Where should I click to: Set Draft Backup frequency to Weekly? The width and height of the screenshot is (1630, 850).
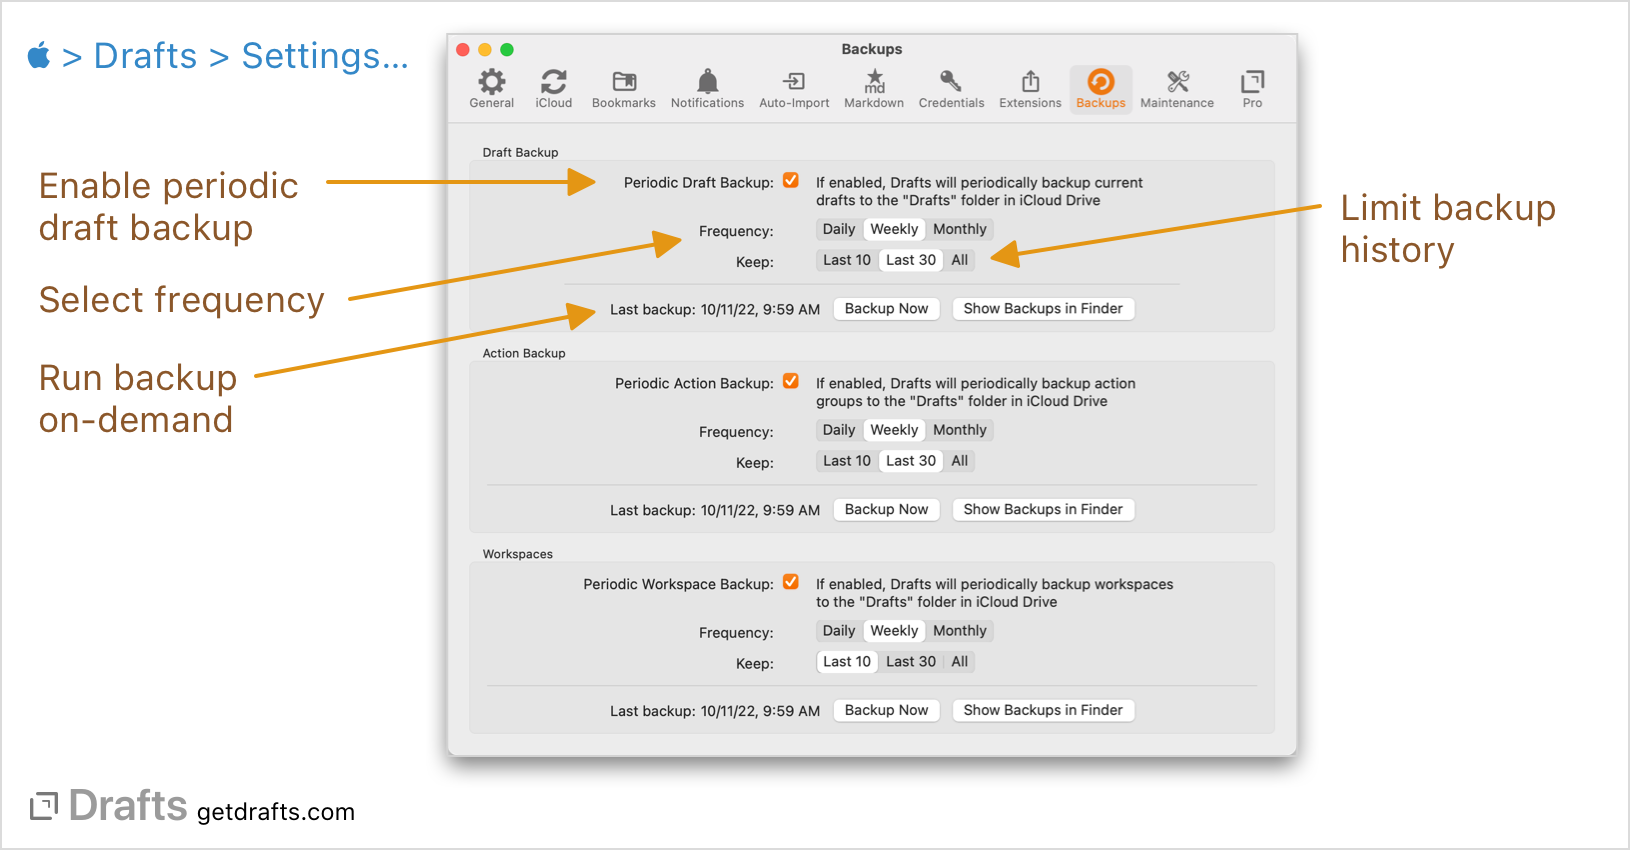894,229
